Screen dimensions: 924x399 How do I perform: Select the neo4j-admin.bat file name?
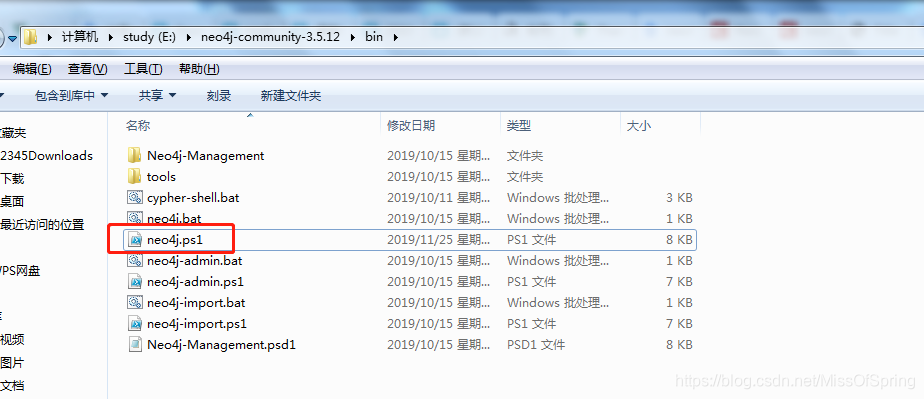[194, 260]
